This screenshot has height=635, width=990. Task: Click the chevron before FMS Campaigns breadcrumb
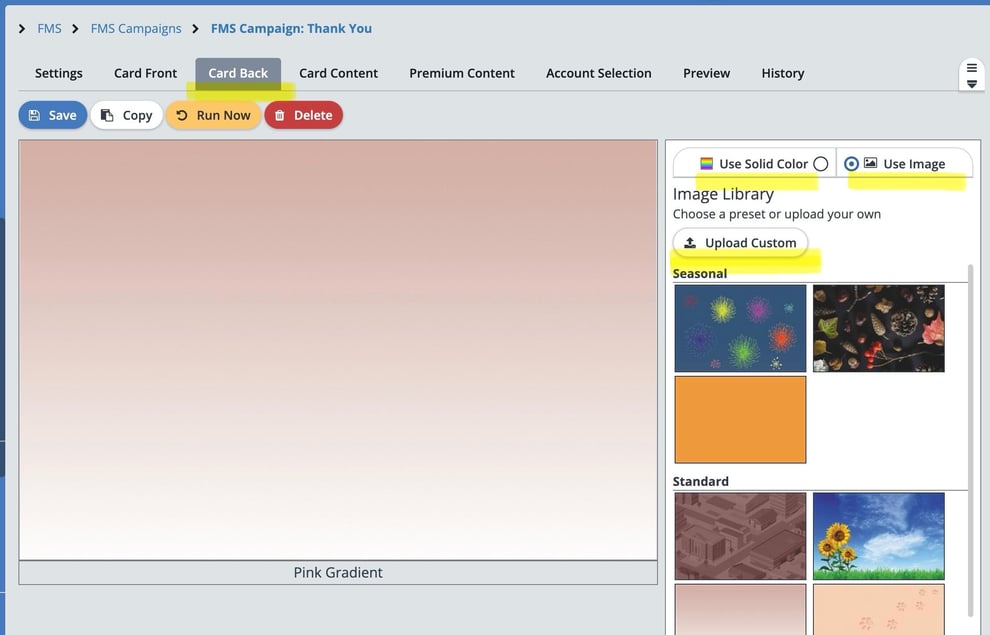pyautogui.click(x=75, y=28)
